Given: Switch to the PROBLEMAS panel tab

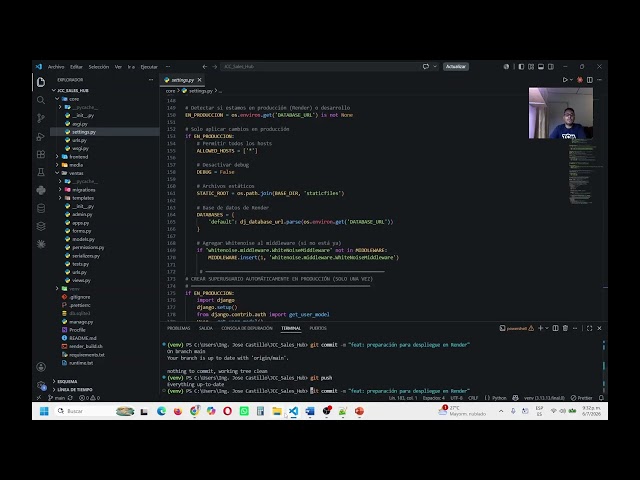Looking at the screenshot, I should [178, 328].
